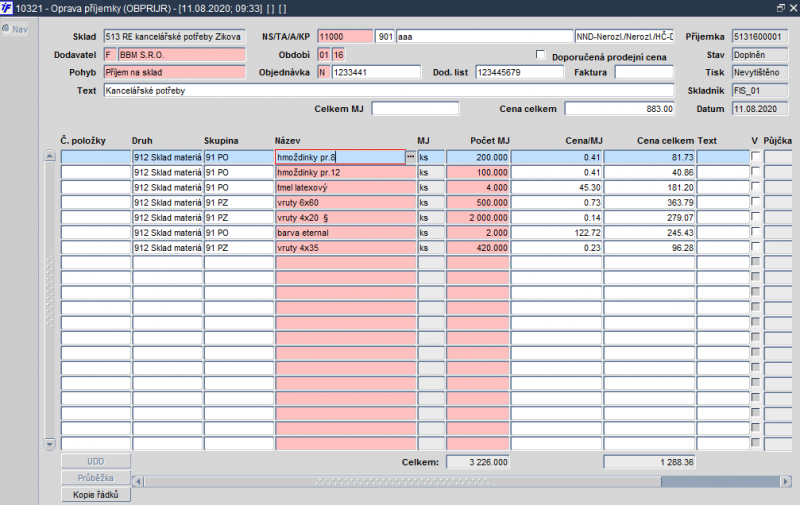The image size is (800, 505).
Task: Click the Kopie řádků button
Action: pos(96,494)
